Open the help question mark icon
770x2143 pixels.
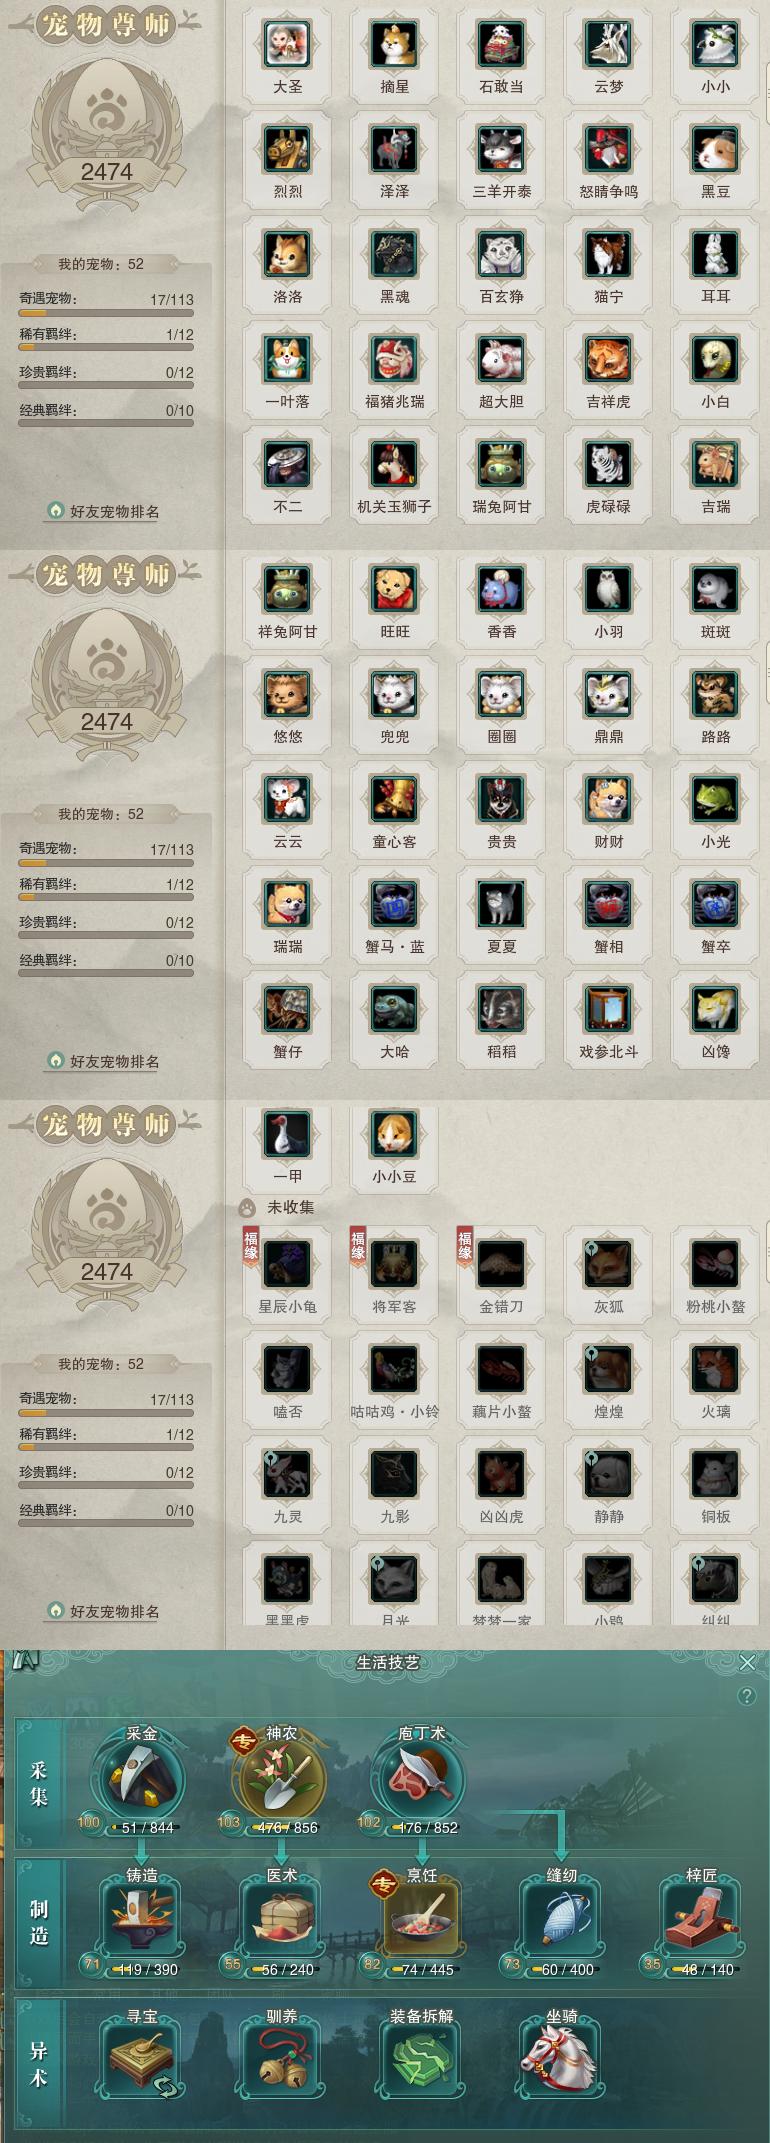[x=746, y=1696]
